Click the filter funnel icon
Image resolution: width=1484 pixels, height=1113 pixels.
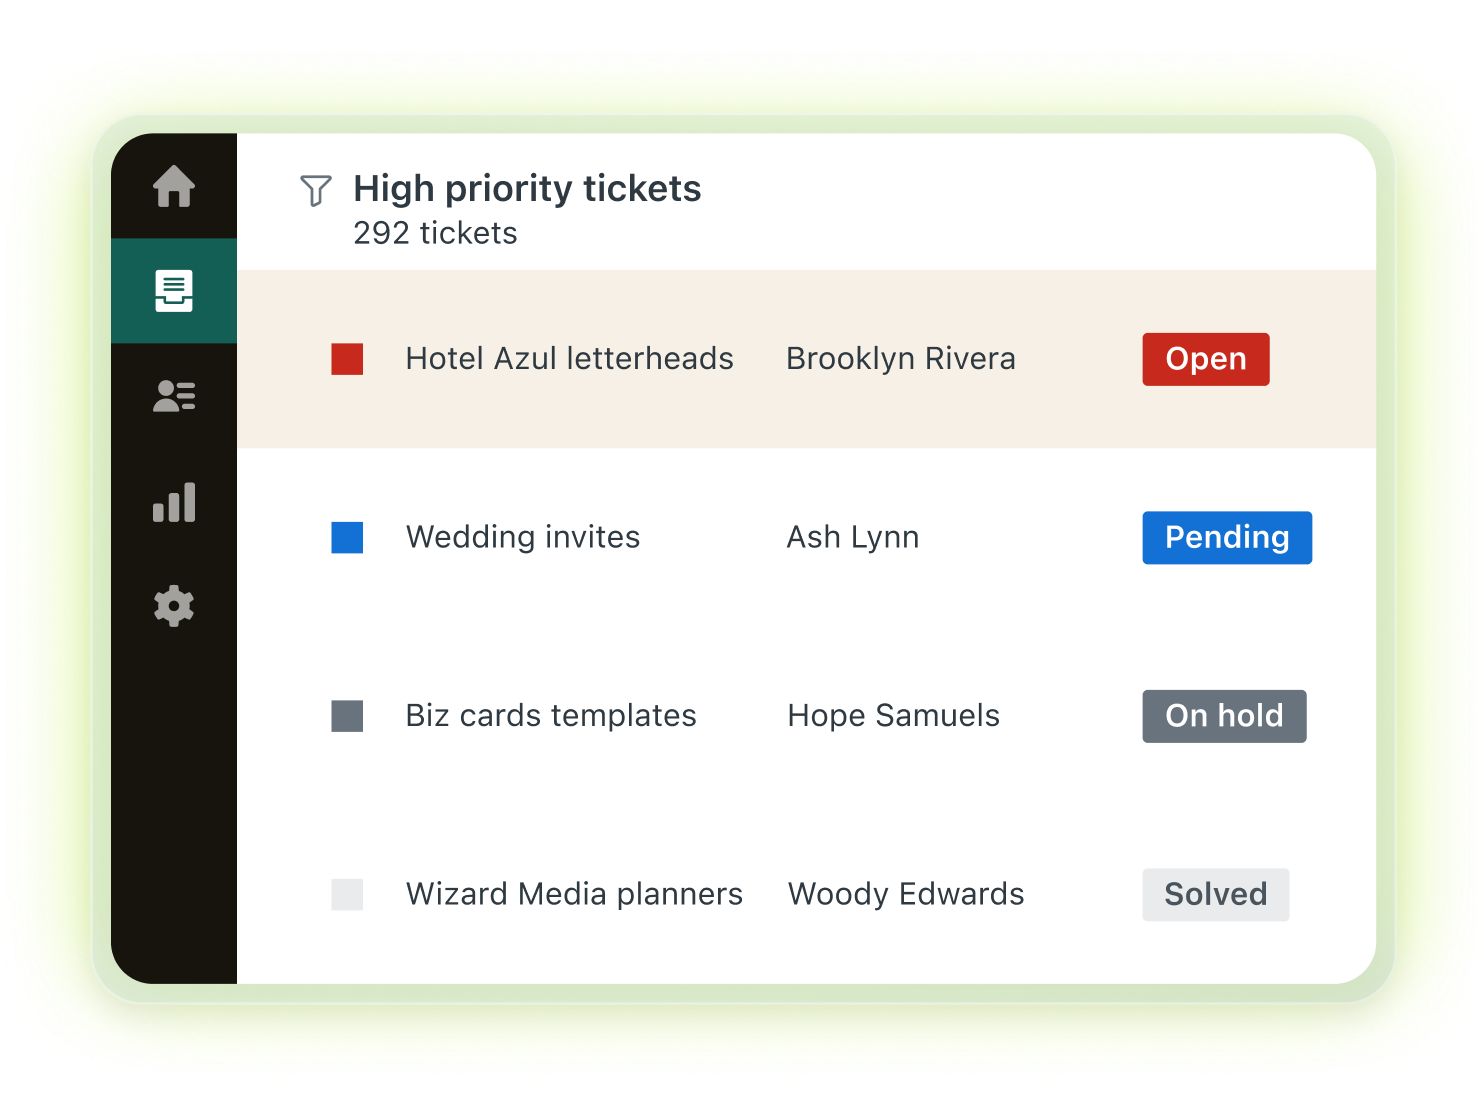[316, 190]
